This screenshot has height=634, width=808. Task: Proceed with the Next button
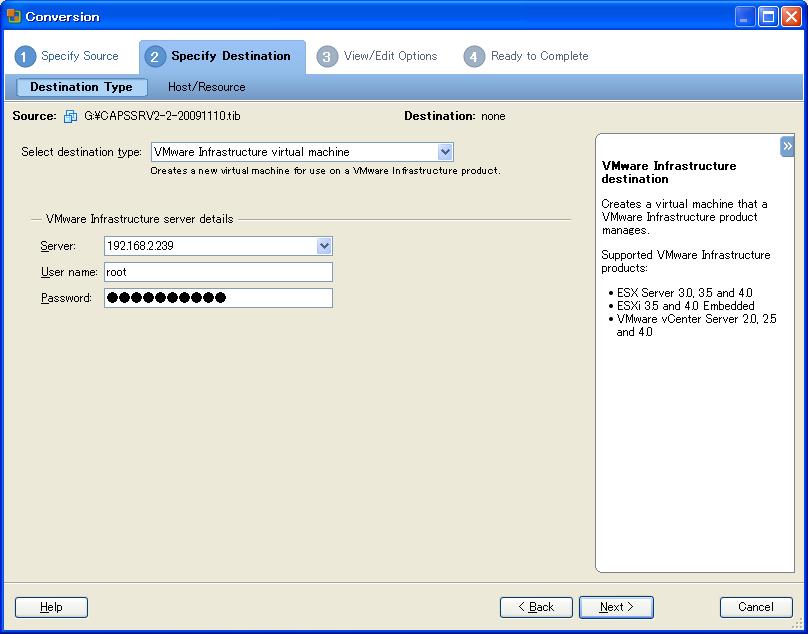point(616,607)
